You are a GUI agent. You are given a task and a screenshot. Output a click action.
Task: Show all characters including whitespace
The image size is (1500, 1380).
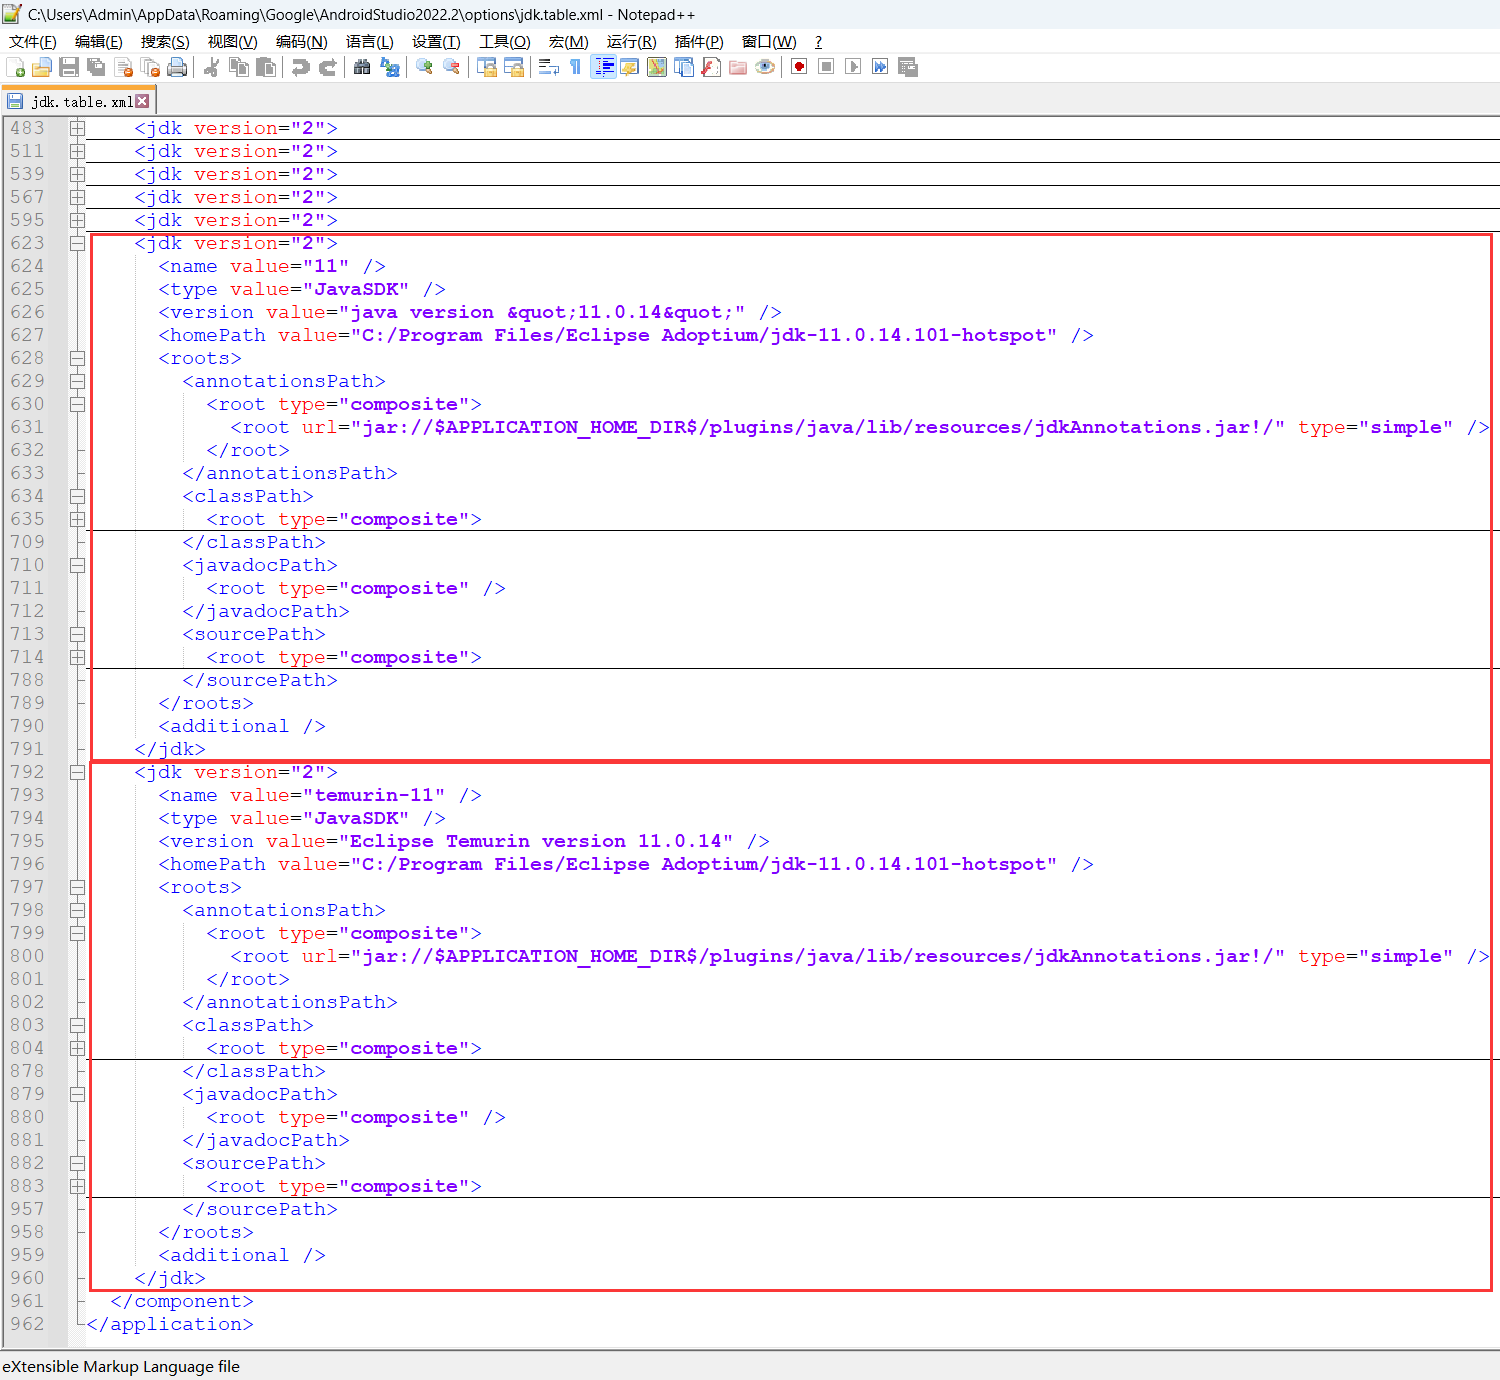575,67
